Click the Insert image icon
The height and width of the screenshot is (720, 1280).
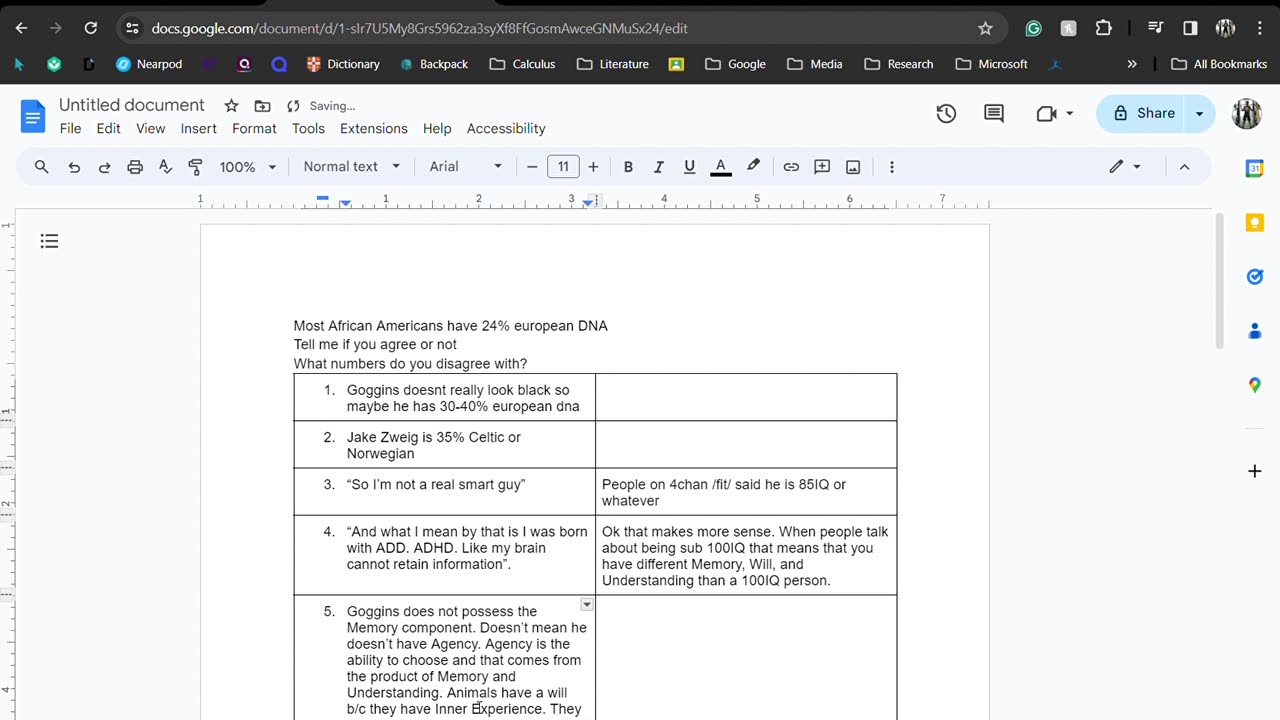pyautogui.click(x=853, y=167)
